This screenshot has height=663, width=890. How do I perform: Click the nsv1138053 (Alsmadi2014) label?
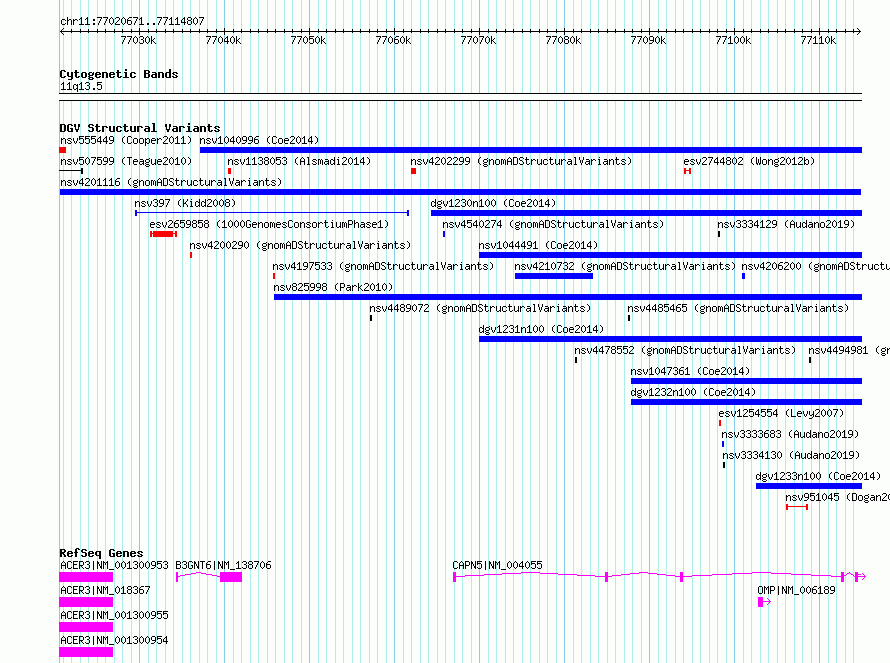(x=299, y=161)
